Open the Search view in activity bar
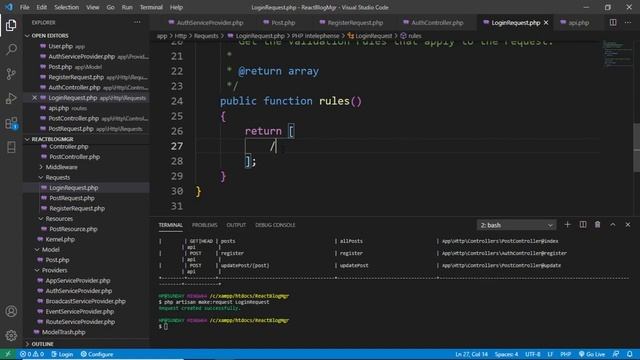This screenshot has height=360, width=640. point(11,49)
